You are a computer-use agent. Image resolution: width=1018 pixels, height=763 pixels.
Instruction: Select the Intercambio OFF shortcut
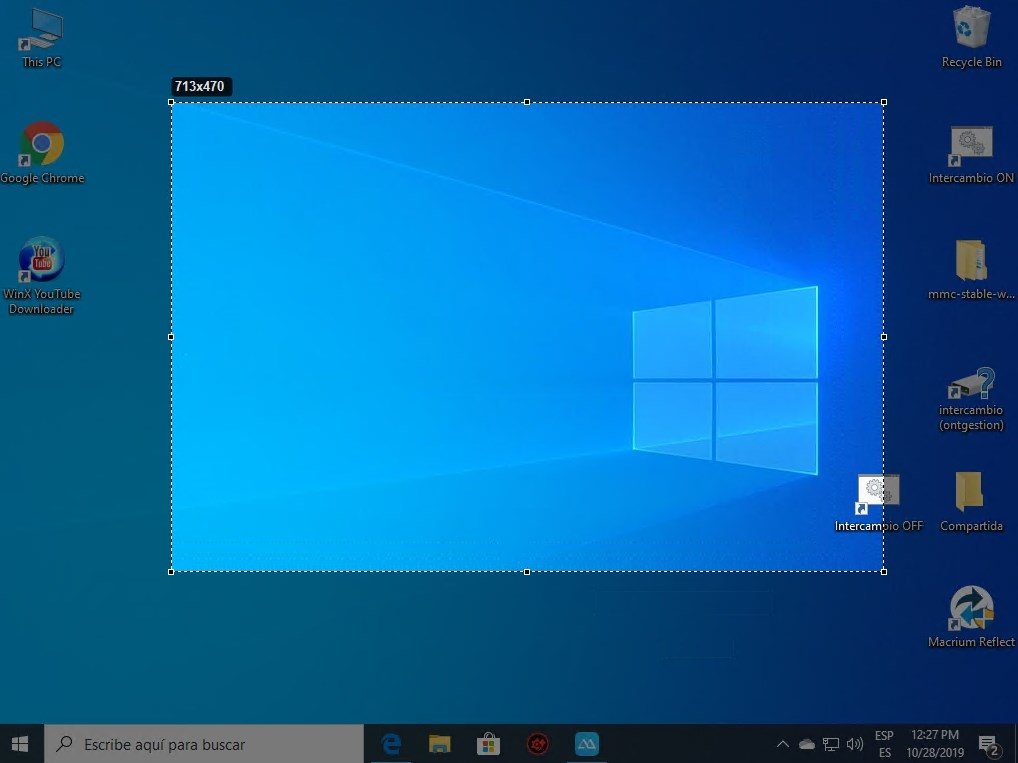coord(878,503)
